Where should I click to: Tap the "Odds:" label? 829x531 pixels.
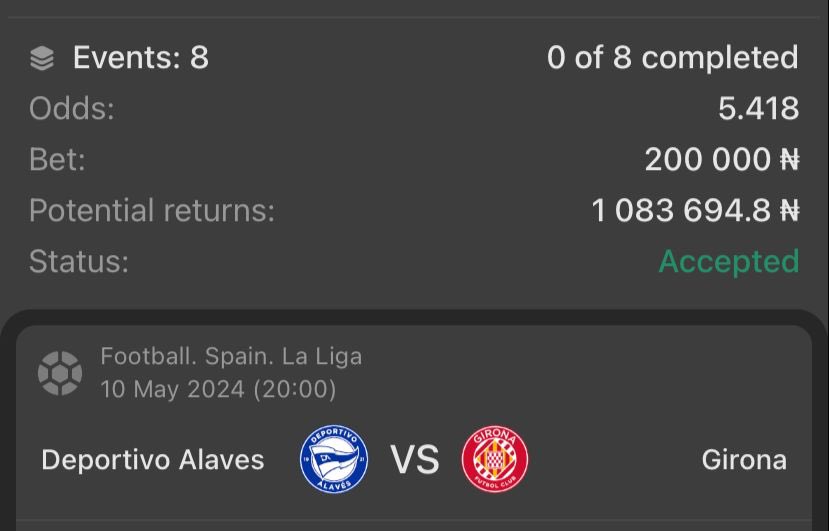[x=72, y=109]
